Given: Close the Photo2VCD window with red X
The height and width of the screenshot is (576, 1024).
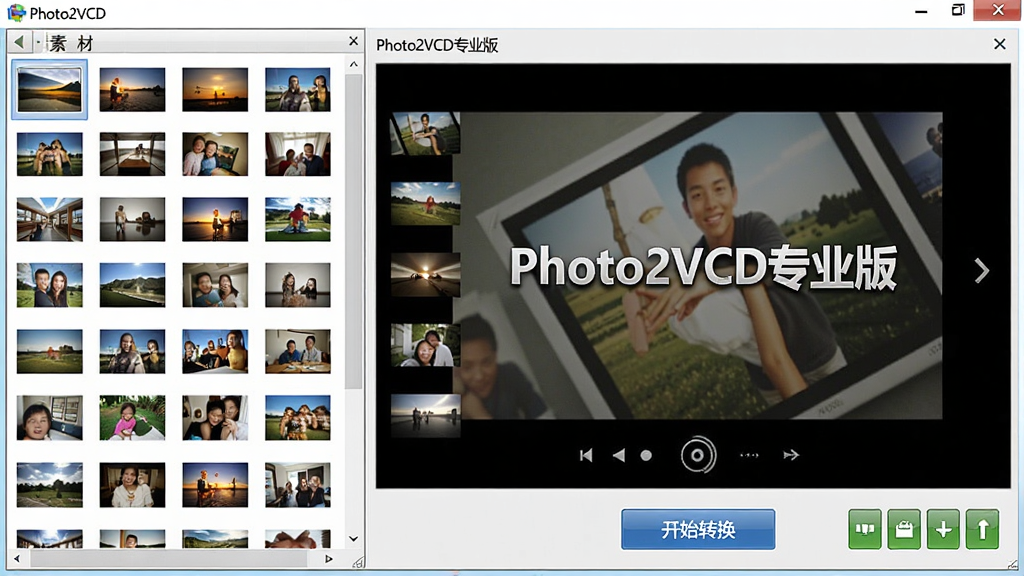Looking at the screenshot, I should (x=997, y=10).
